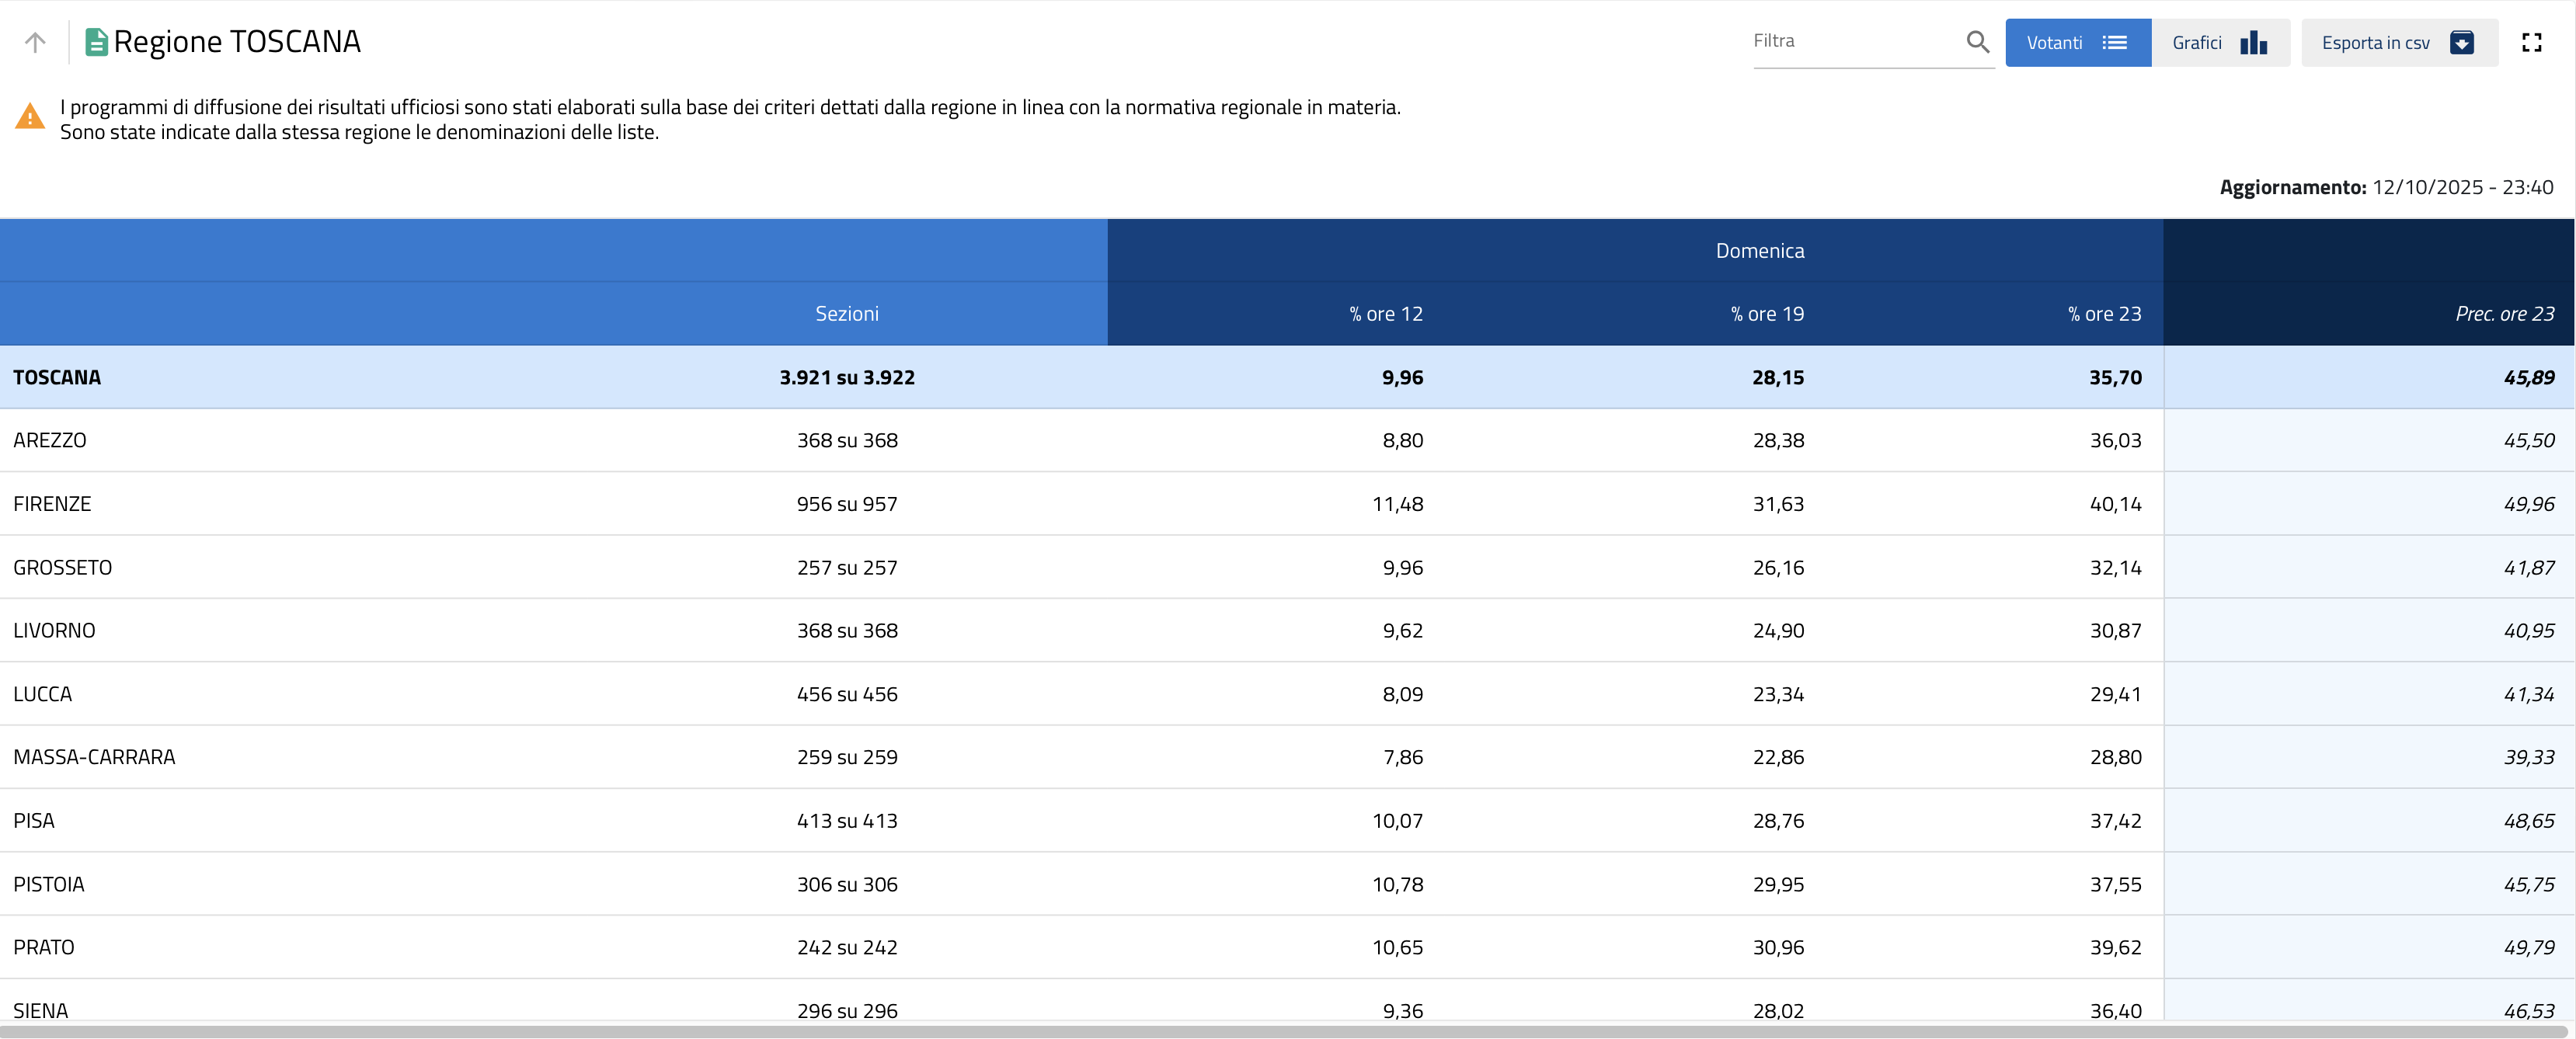Click the orange warning triangle icon

(30, 117)
